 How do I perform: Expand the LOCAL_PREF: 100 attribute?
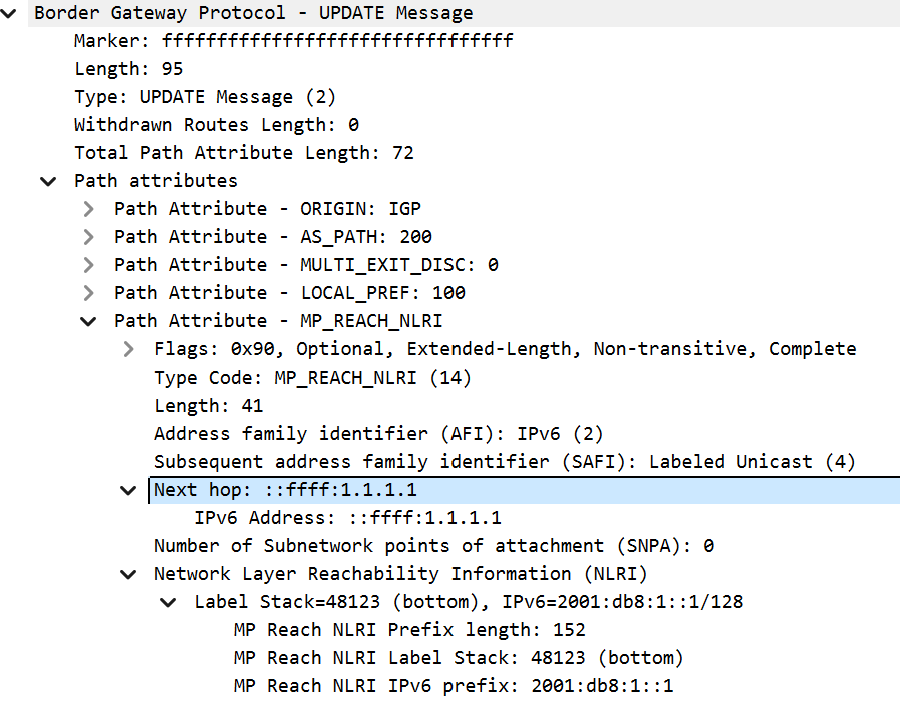pos(89,293)
